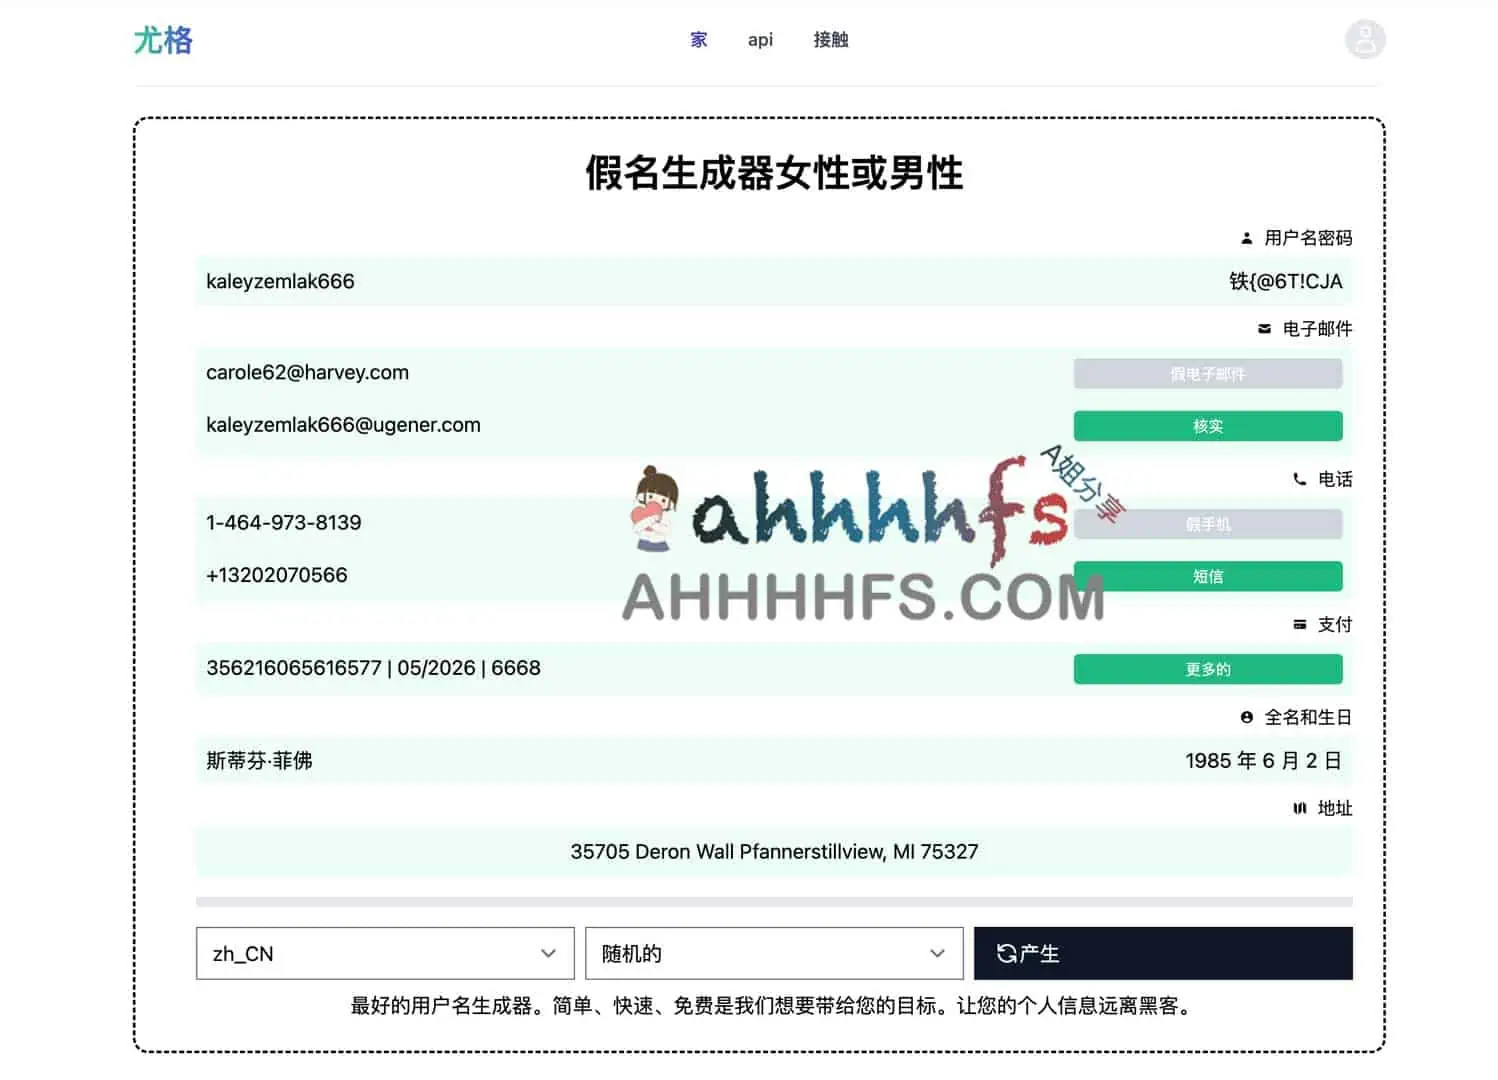Click the credit card icon beside 支付
This screenshot has width=1498, height=1080.
pos(1298,623)
